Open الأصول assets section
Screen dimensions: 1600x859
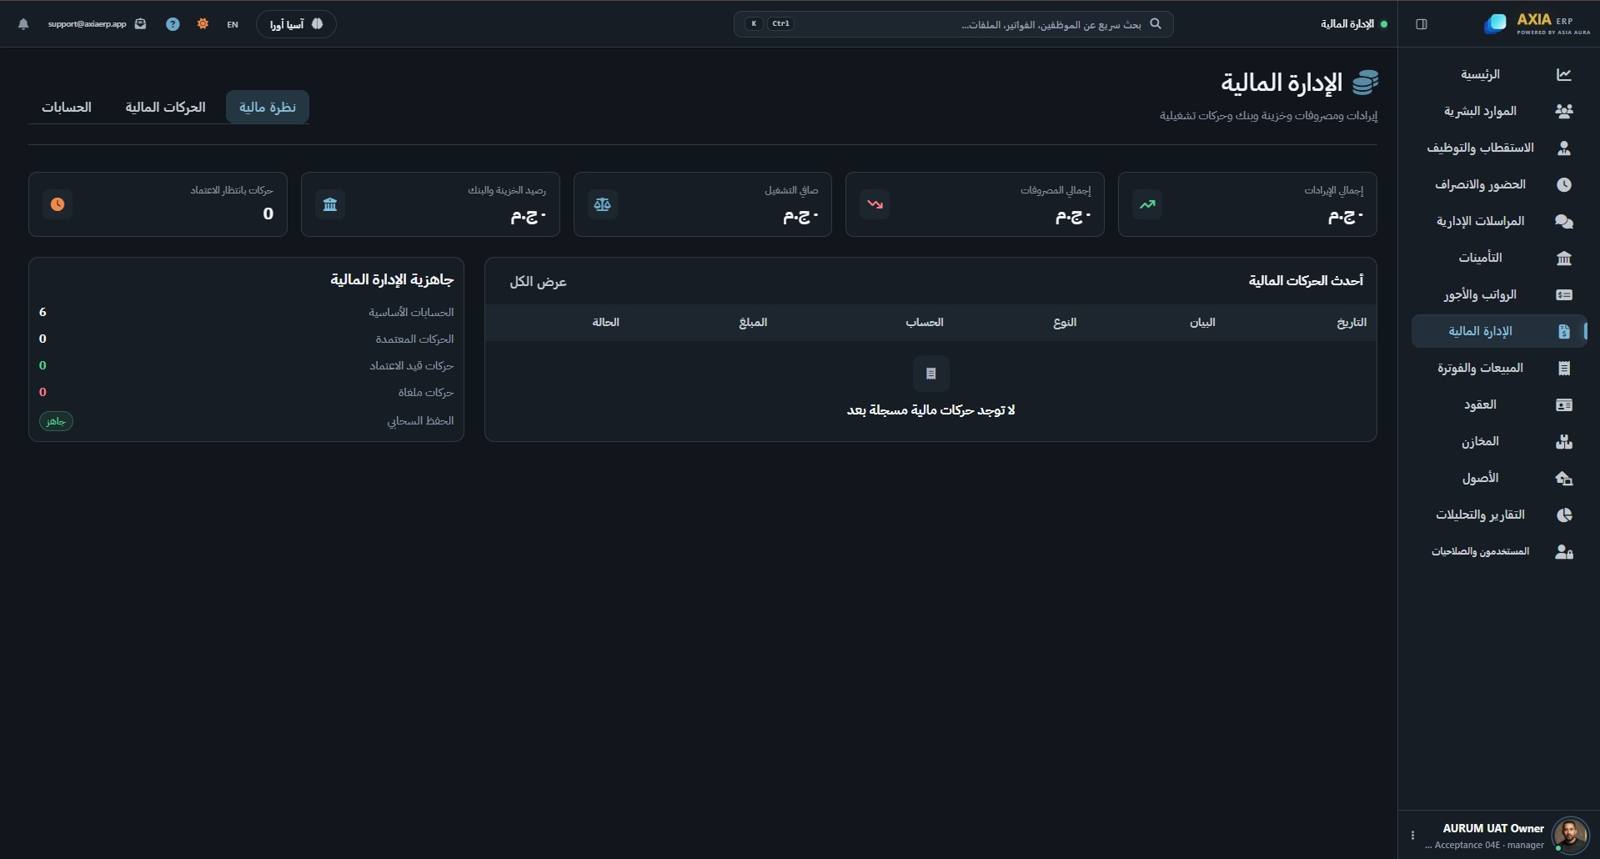tap(1498, 478)
